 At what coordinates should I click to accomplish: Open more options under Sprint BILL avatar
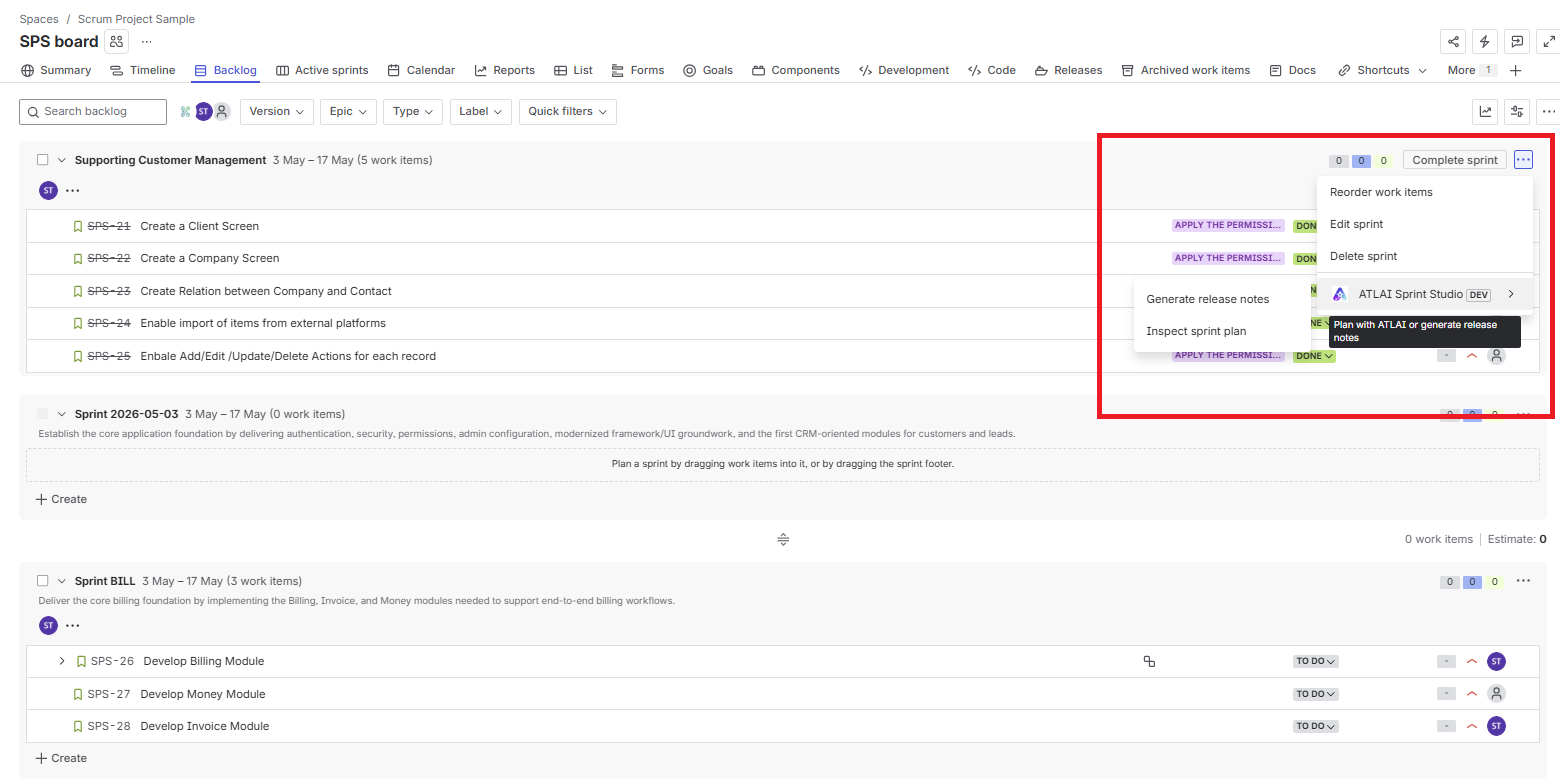click(73, 625)
